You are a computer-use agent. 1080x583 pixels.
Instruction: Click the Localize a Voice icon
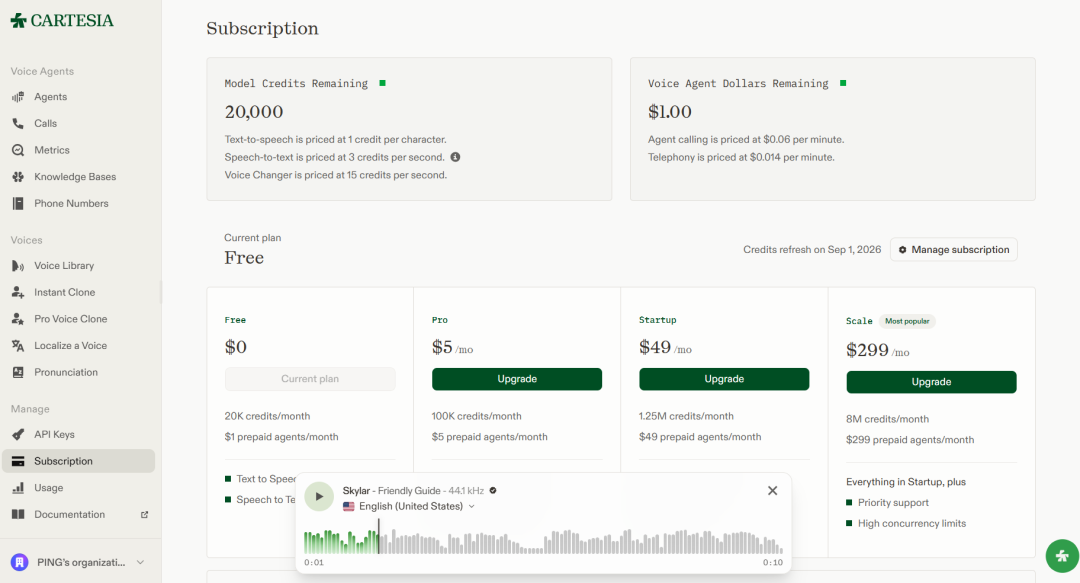click(18, 346)
